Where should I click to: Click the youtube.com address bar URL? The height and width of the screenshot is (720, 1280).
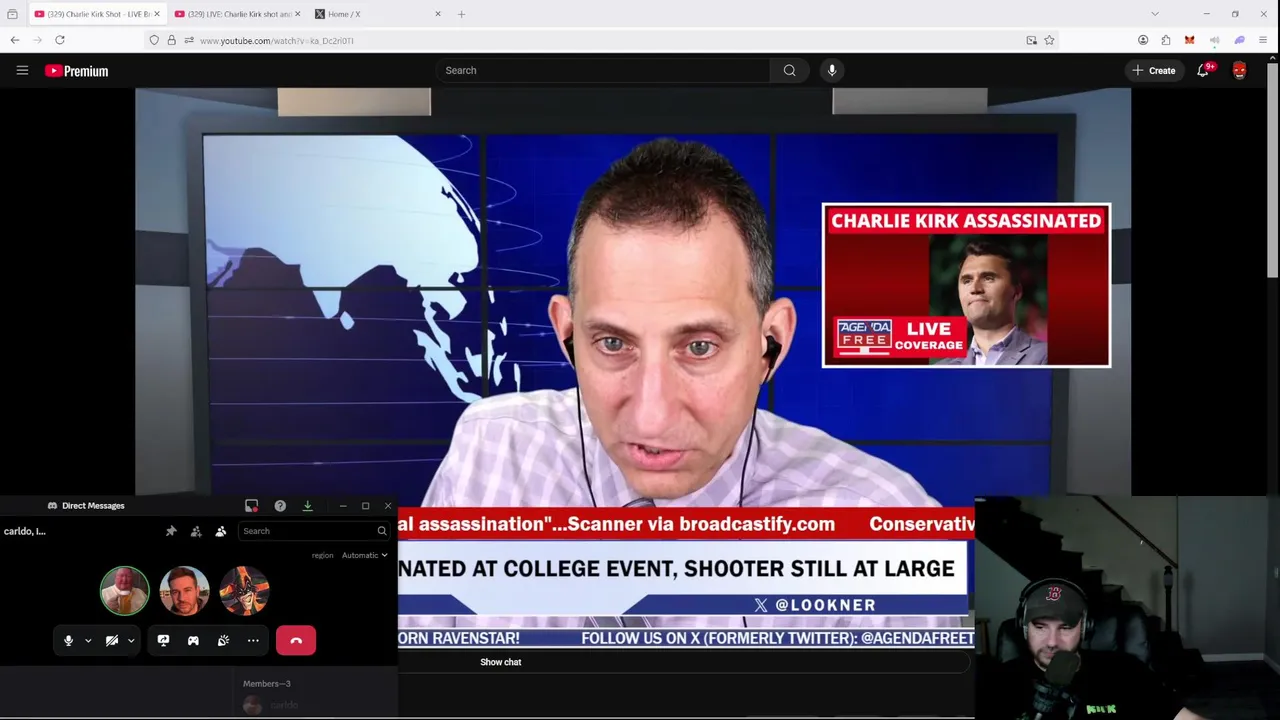[x=276, y=41]
